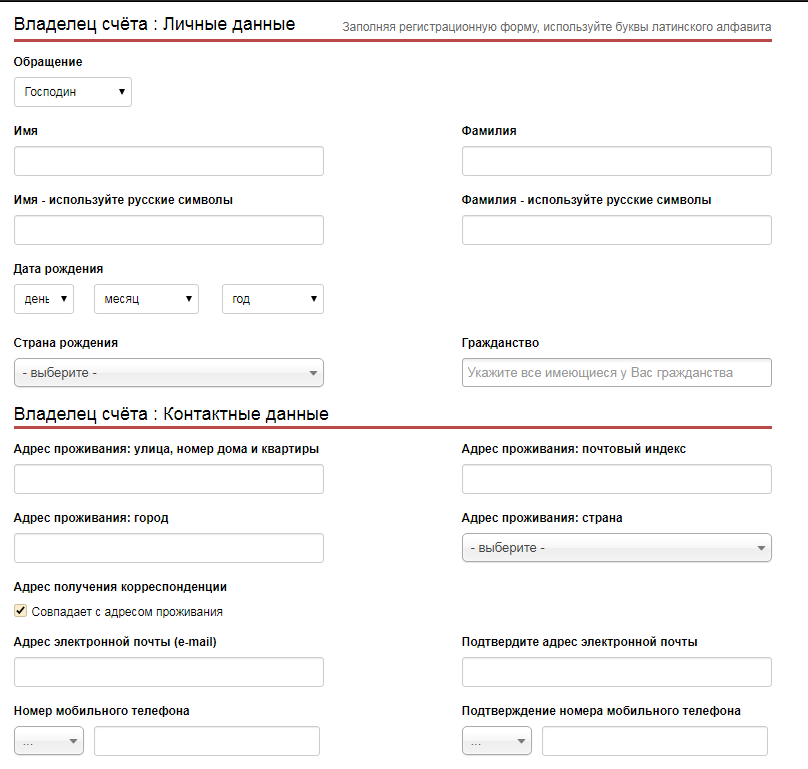Image resolution: width=808 pixels, height=769 pixels.
Task: Expand the Адрес проживания страна dropdown
Action: click(616, 548)
